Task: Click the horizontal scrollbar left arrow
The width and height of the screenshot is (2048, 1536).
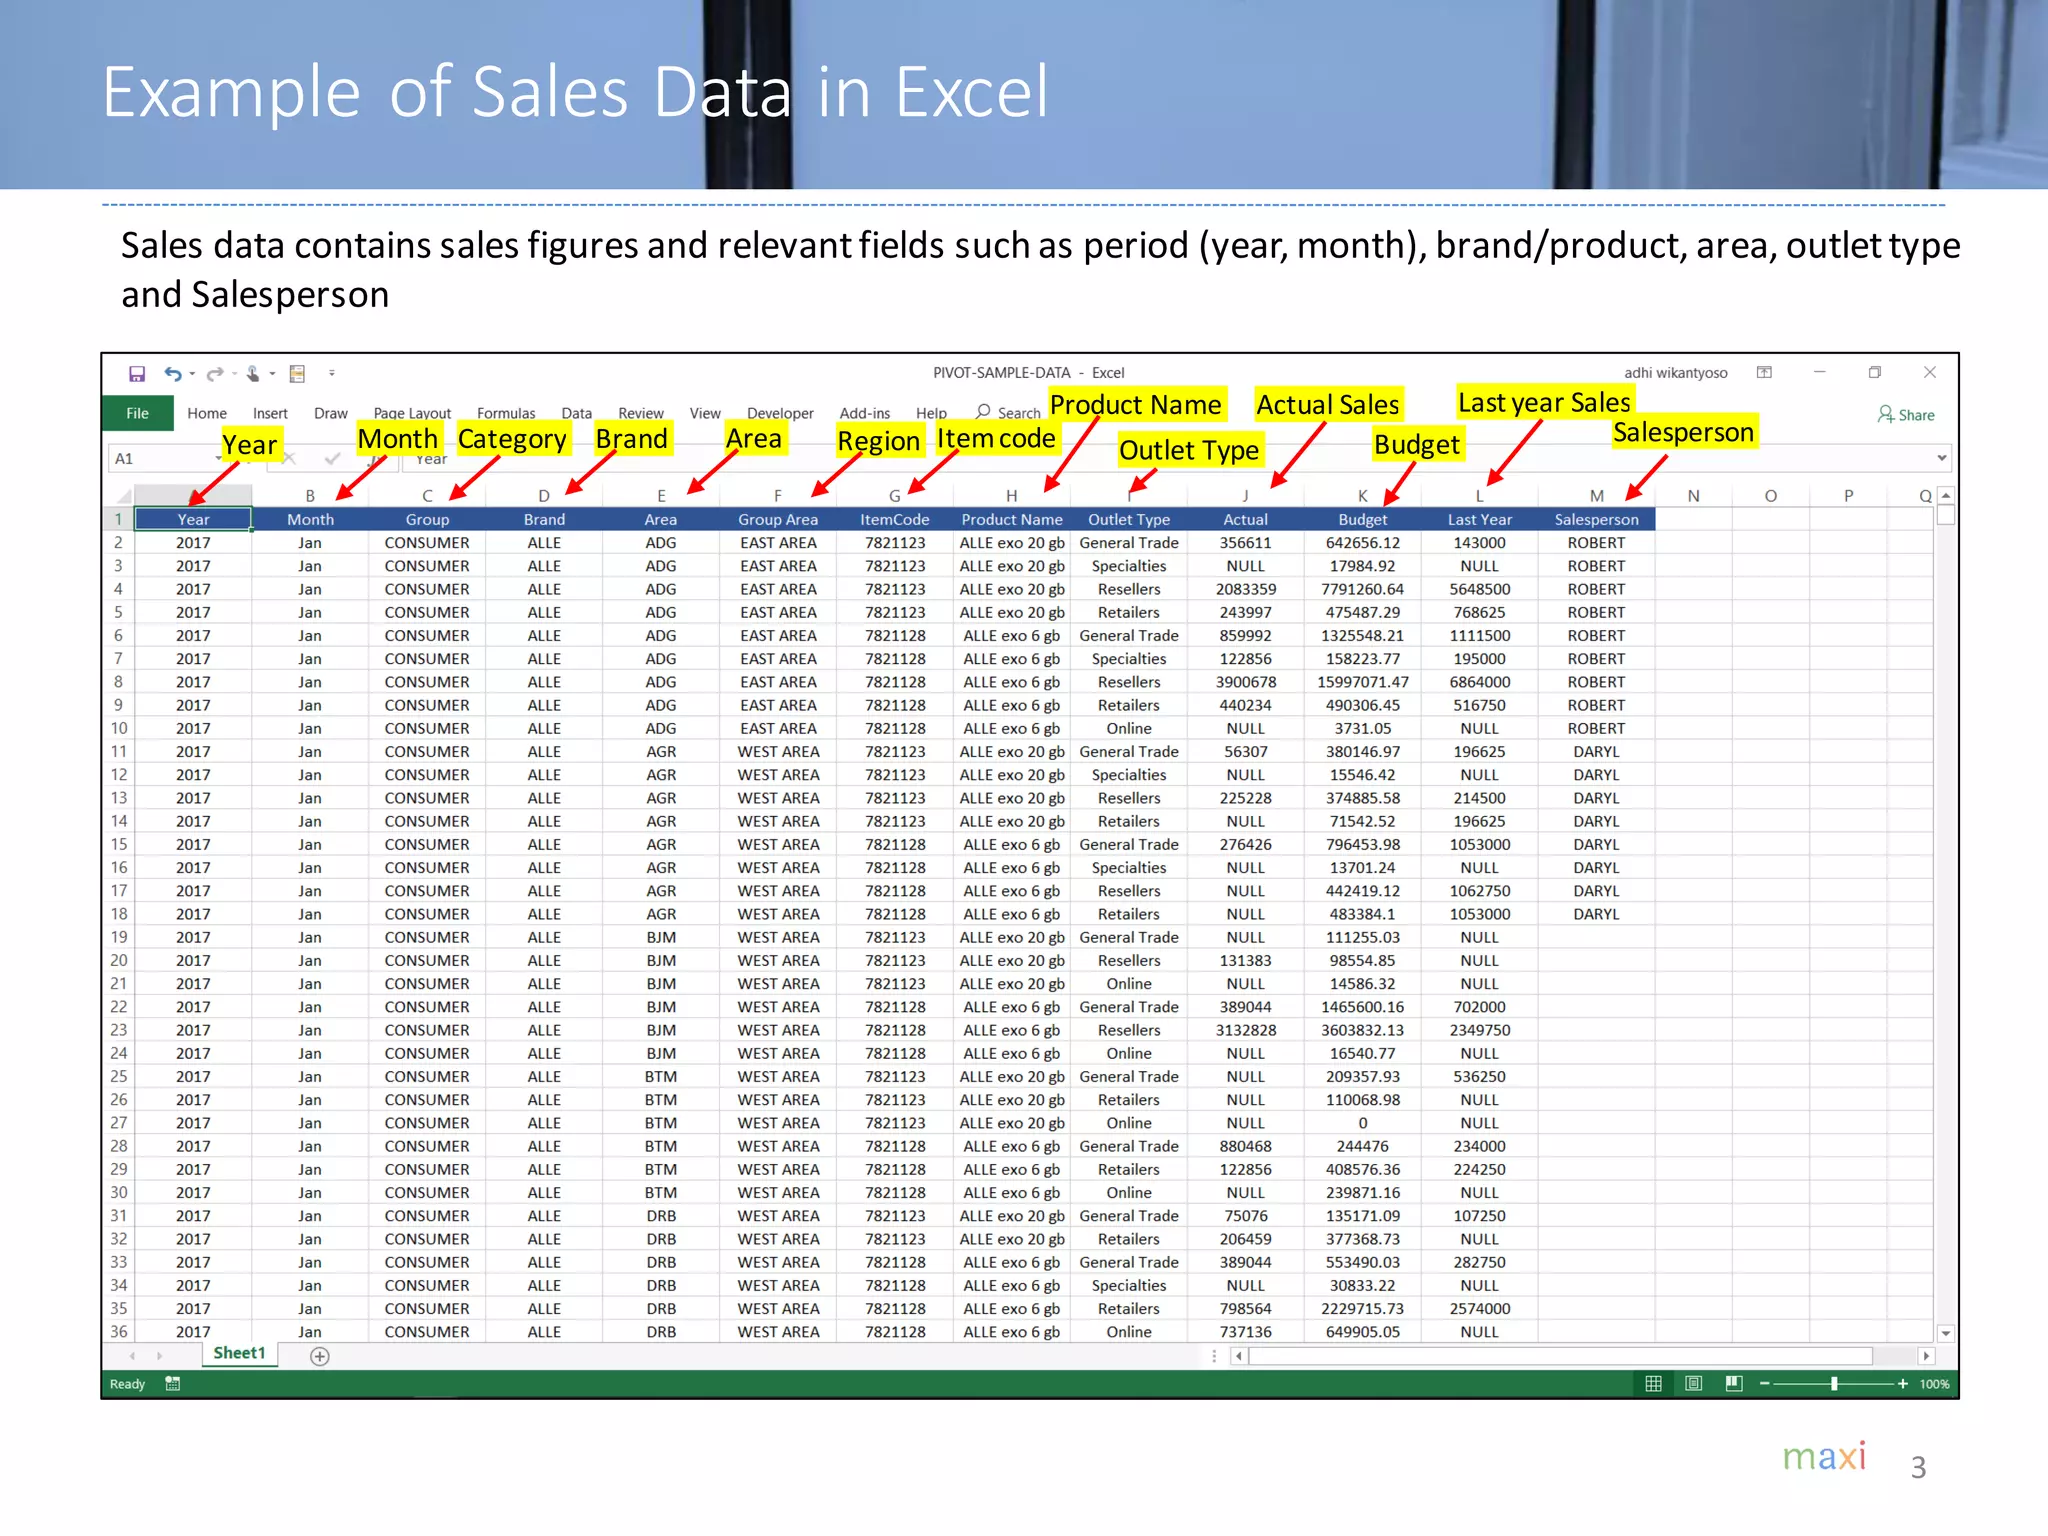Action: 1239,1356
